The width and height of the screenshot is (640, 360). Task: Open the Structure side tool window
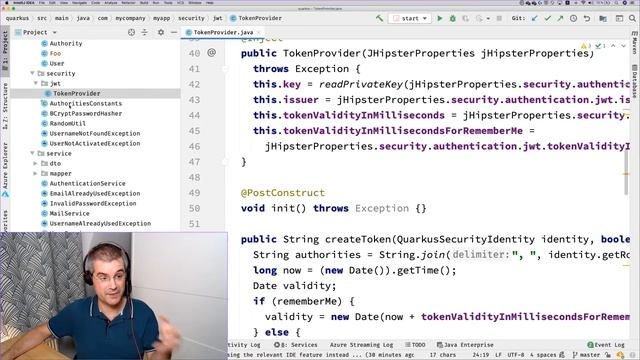[x=5, y=106]
